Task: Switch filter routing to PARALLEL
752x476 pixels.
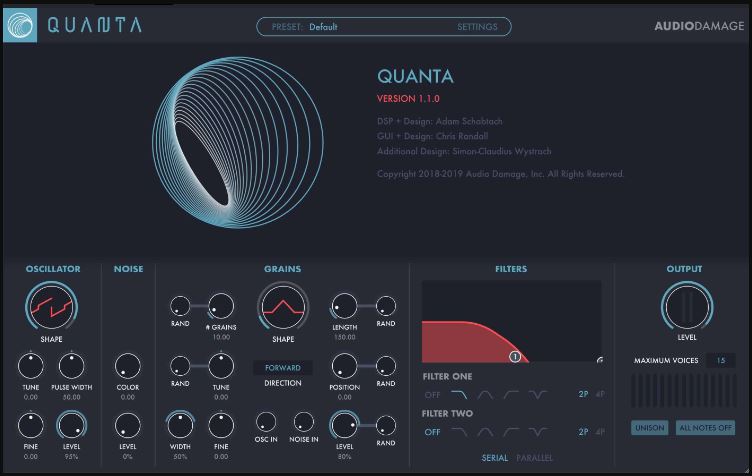Action: pos(534,458)
